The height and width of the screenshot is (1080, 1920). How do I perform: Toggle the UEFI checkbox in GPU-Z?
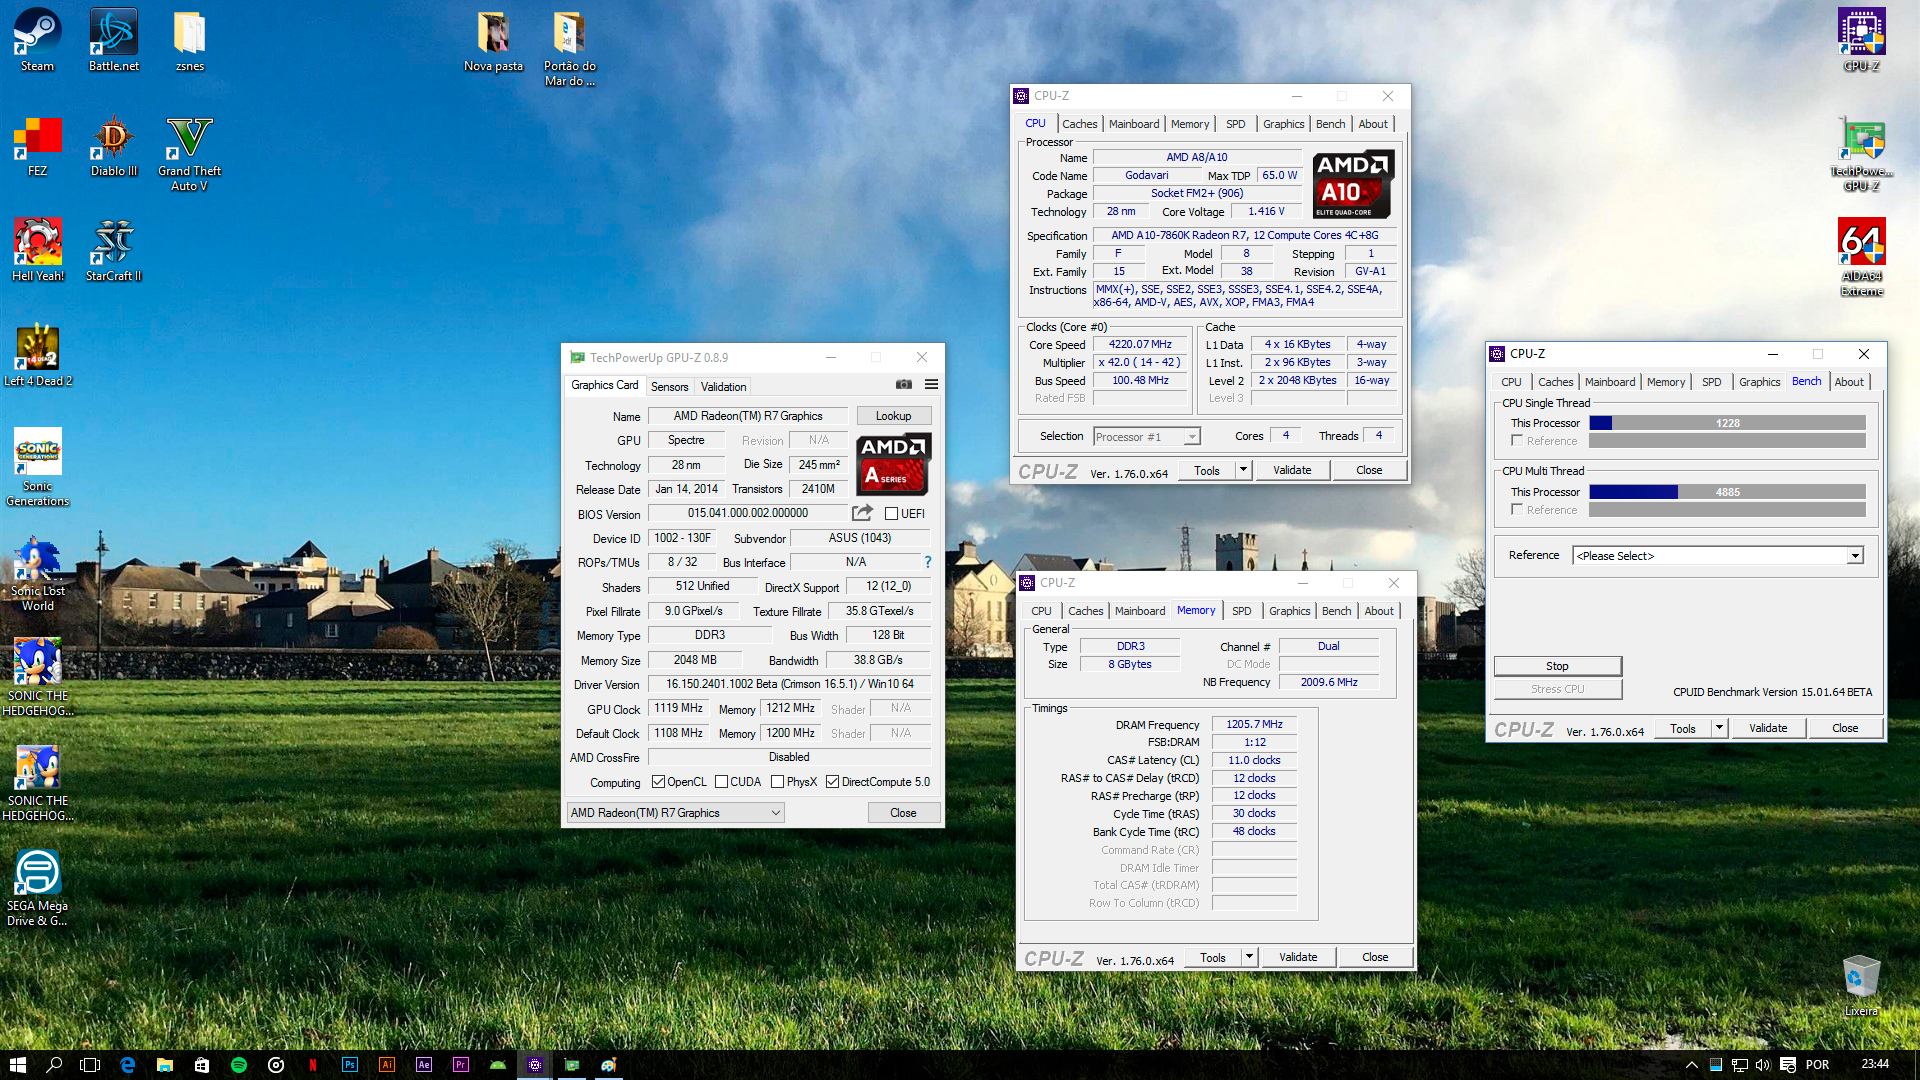[x=891, y=514]
